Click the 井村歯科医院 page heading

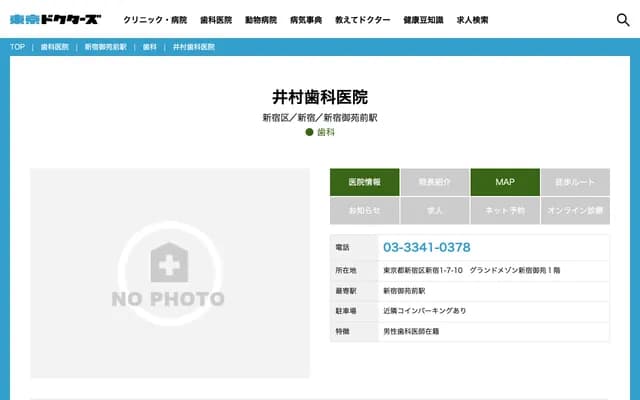[x=320, y=97]
